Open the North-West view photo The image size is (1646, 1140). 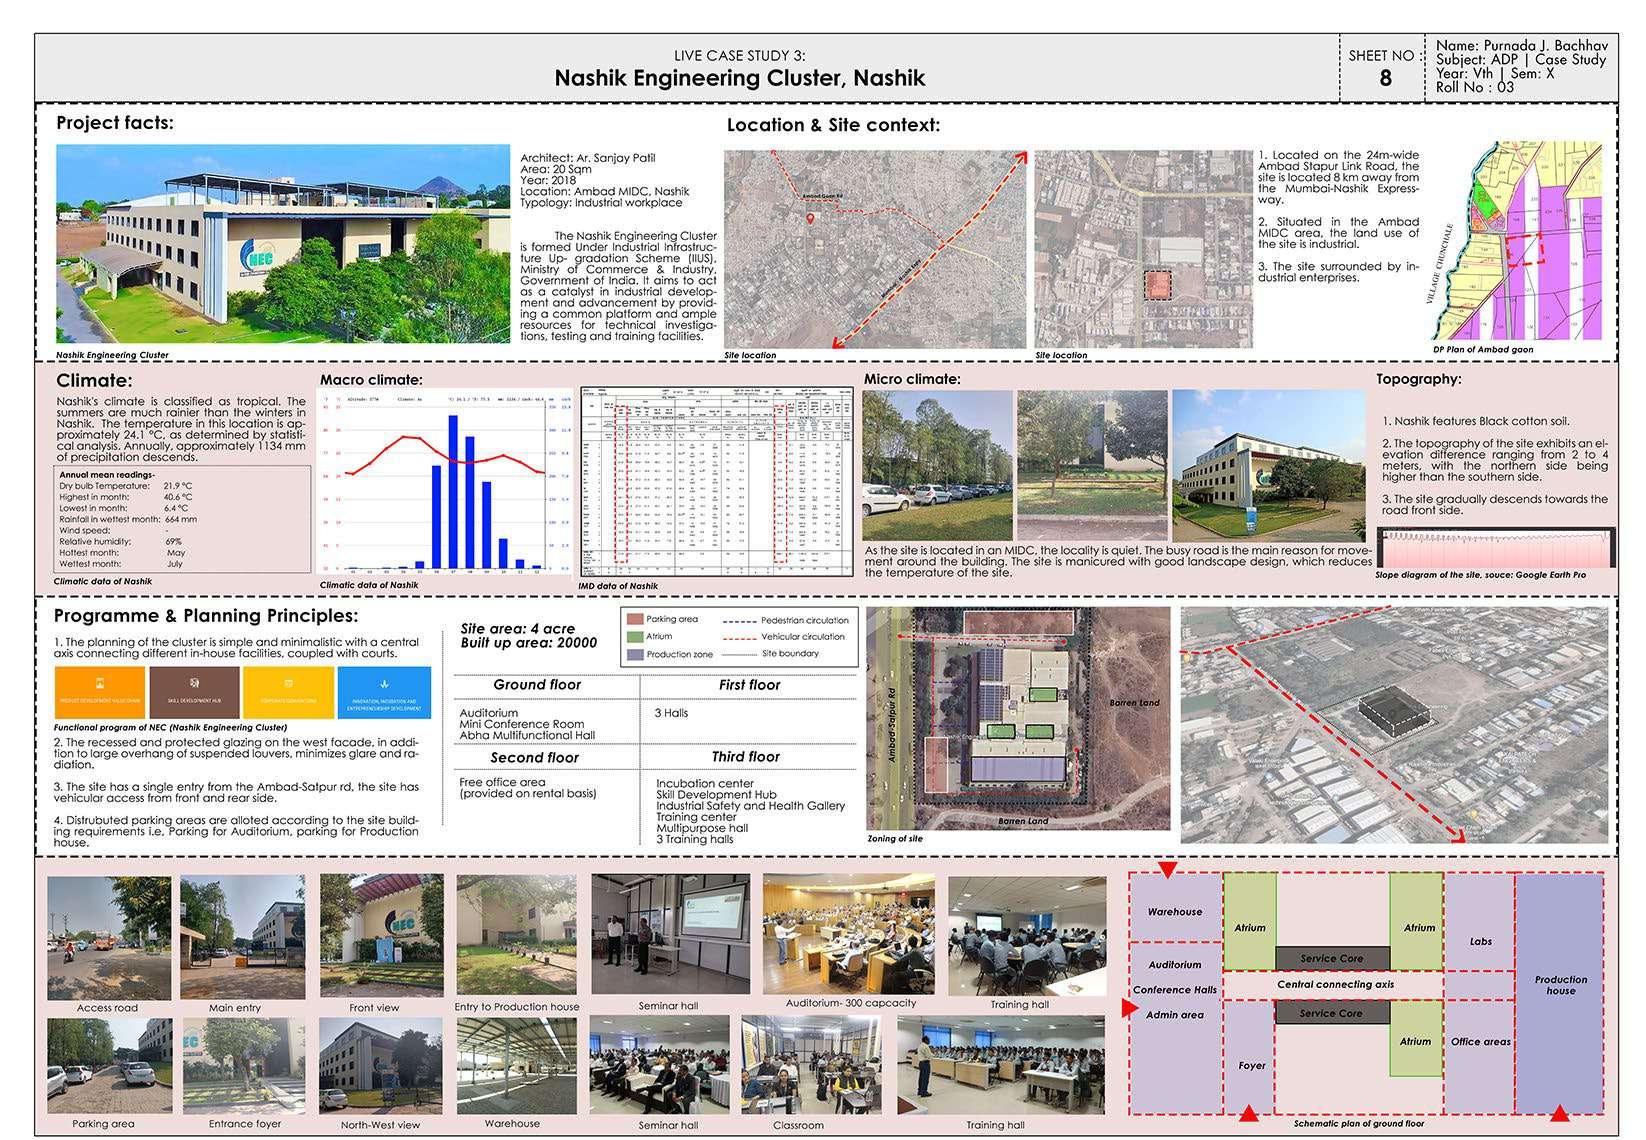[380, 1066]
